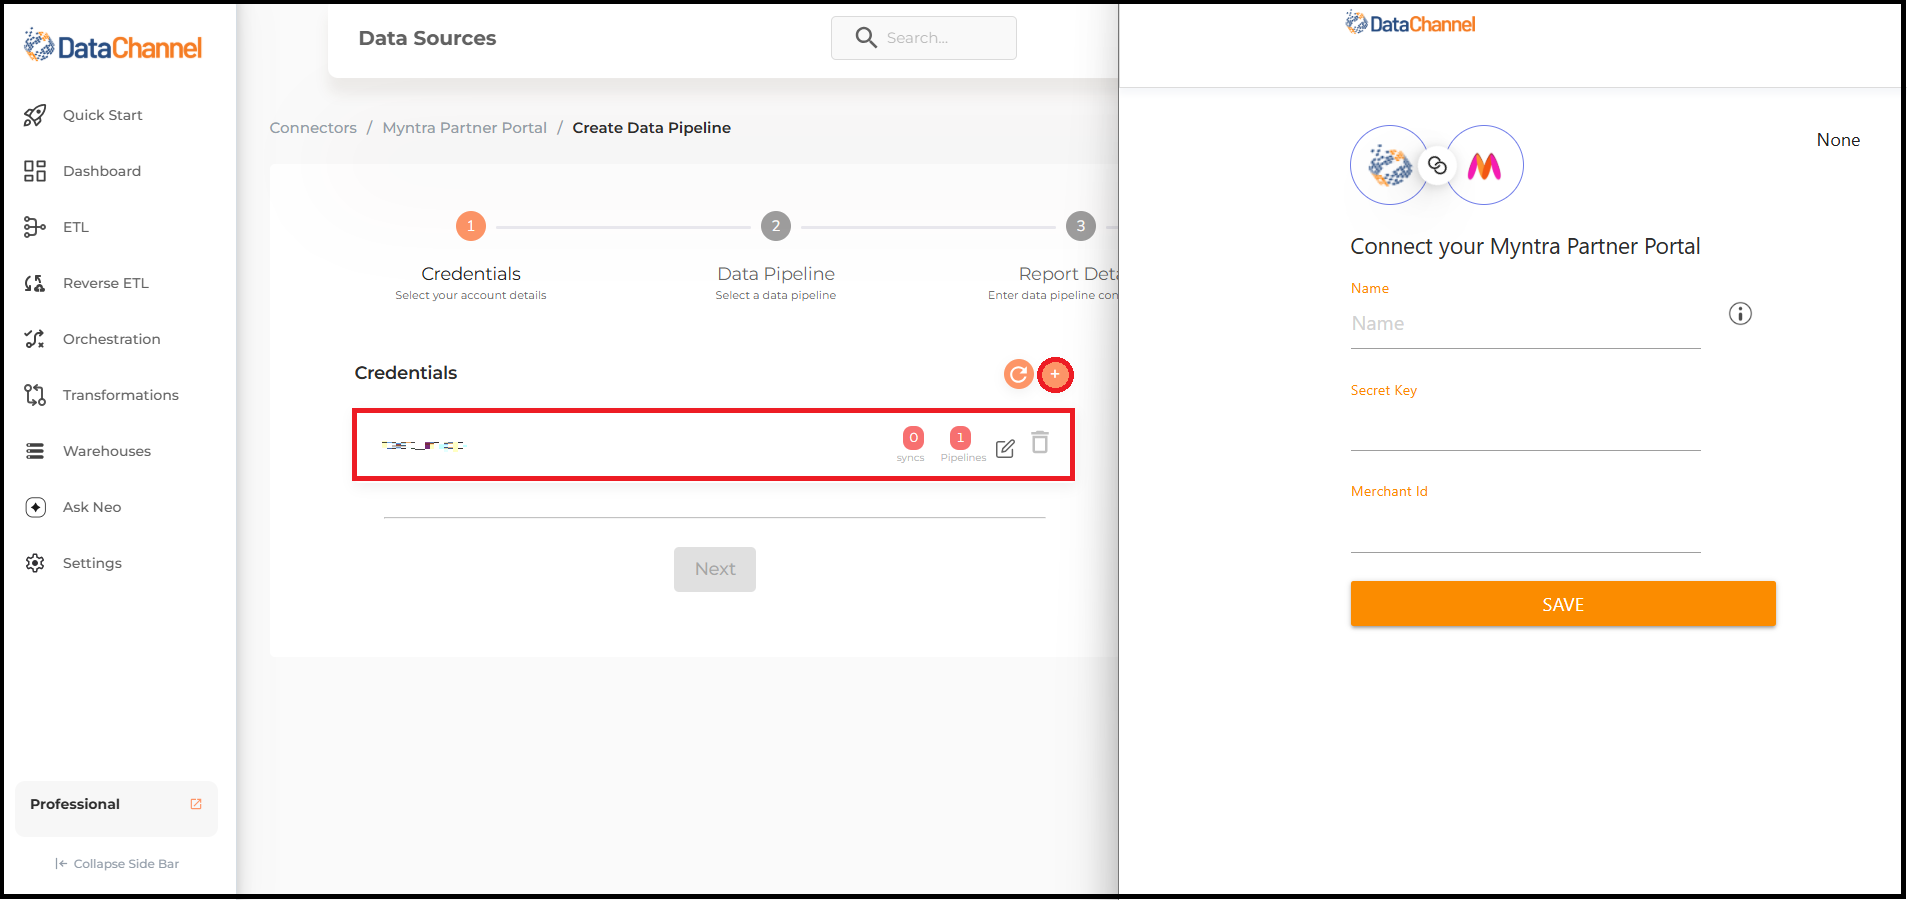Select the saved credential row name

423,445
